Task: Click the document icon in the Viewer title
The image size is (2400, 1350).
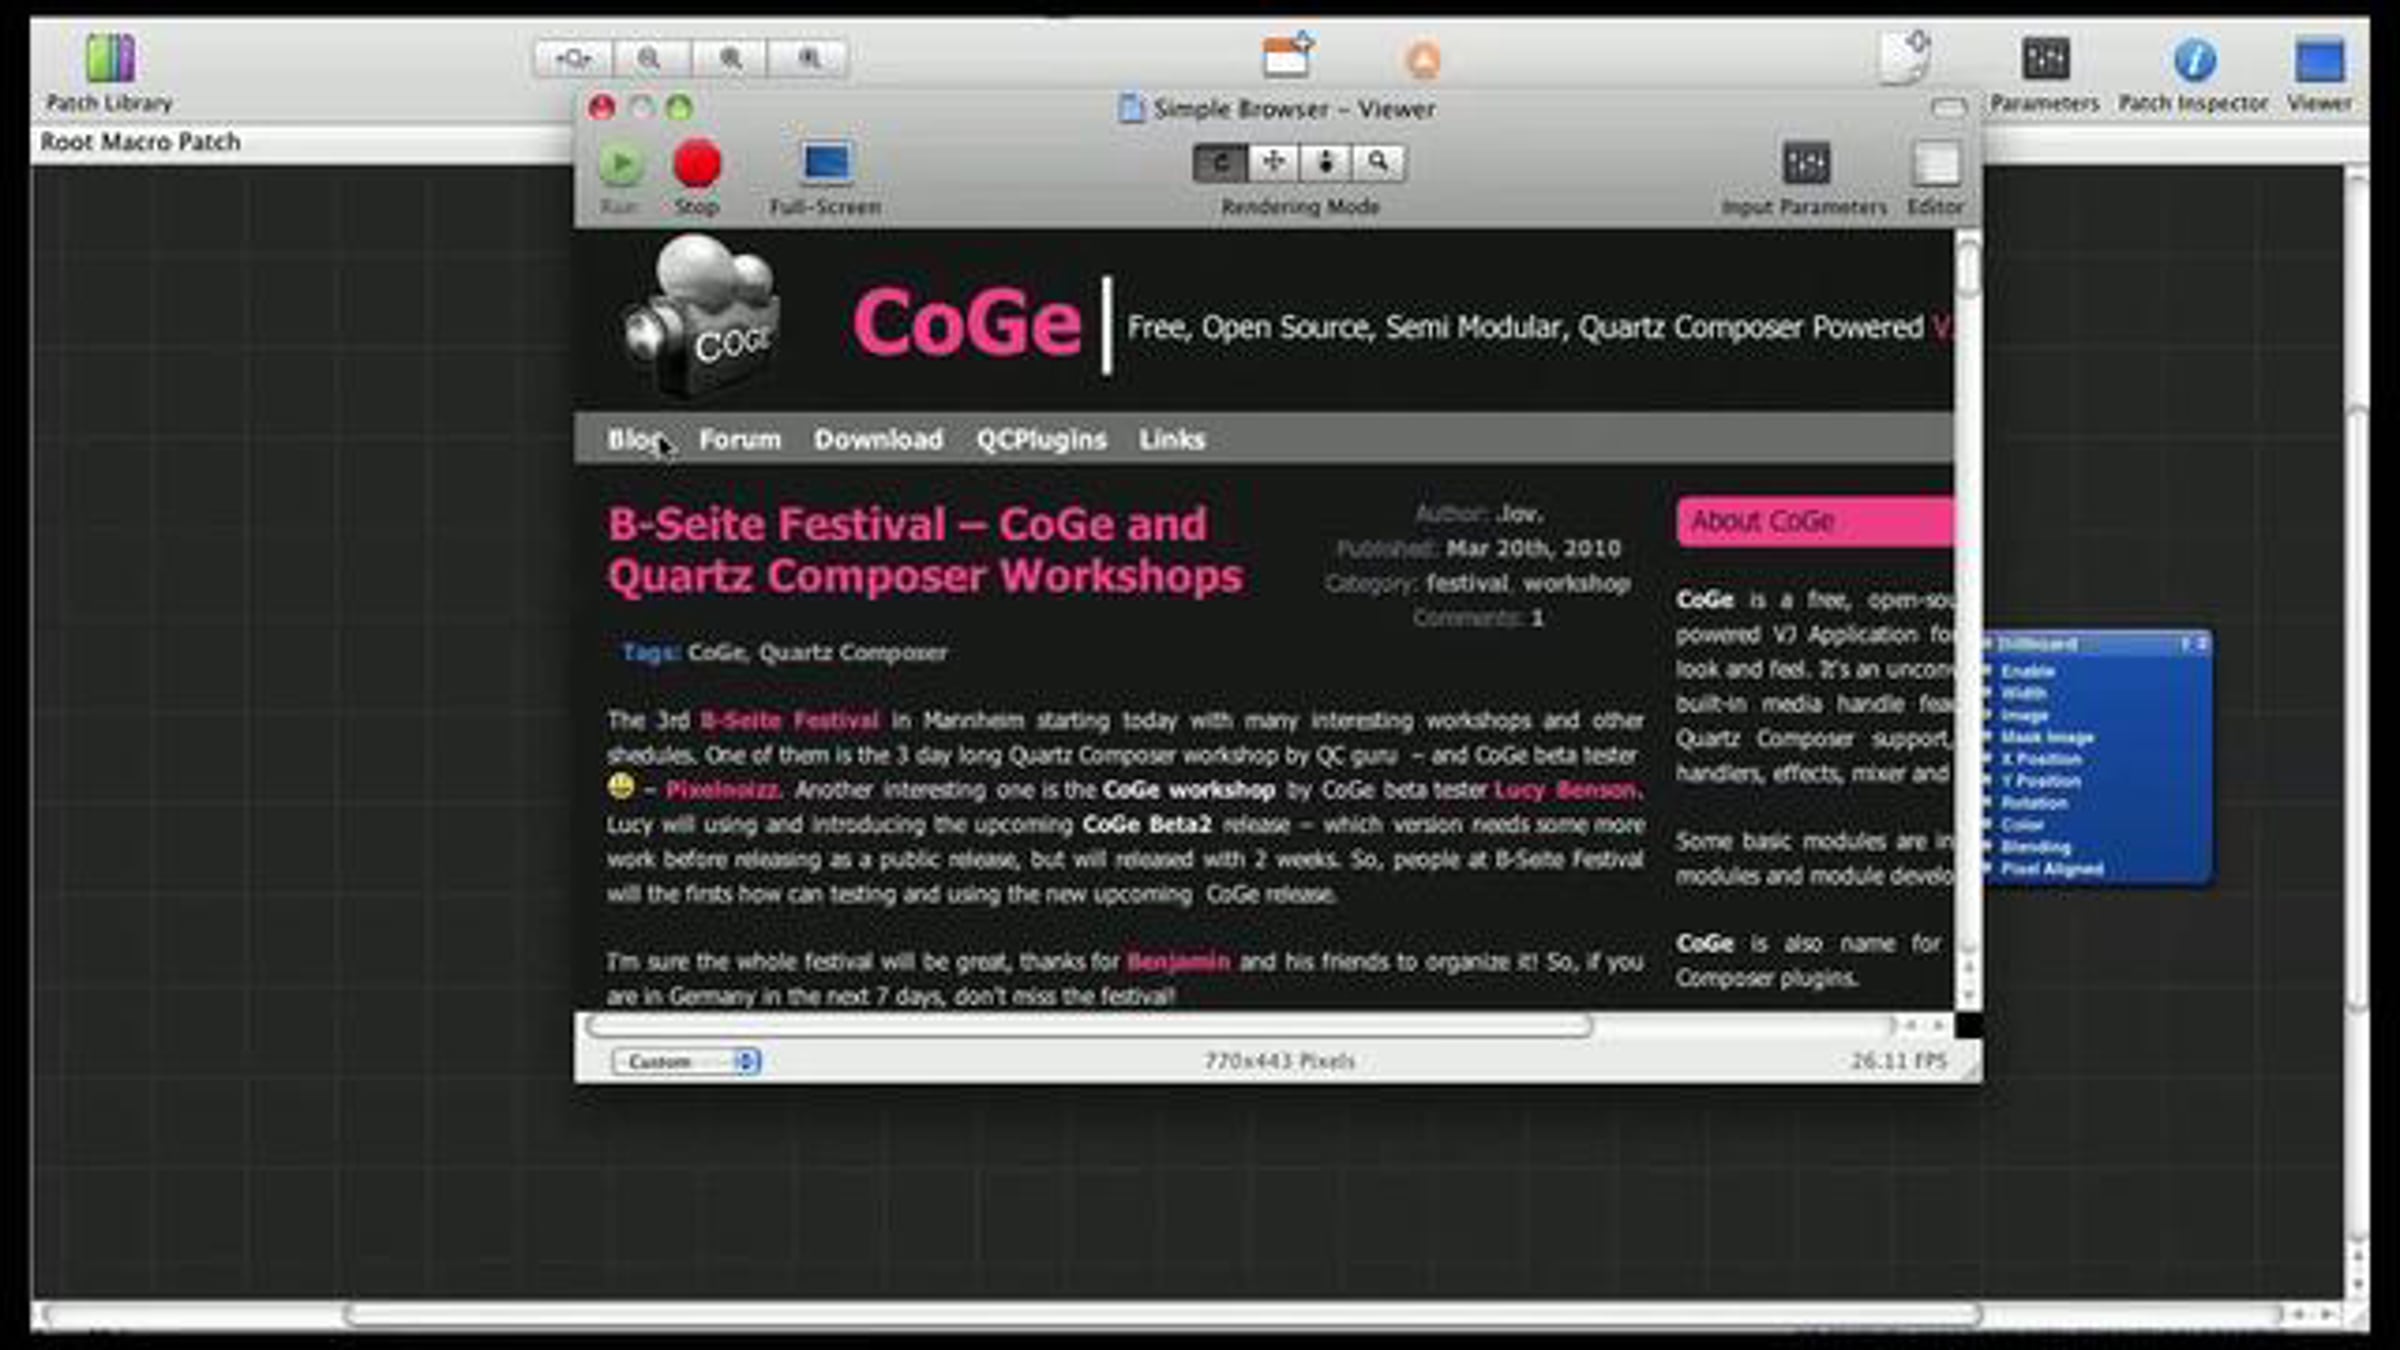Action: (x=1131, y=108)
